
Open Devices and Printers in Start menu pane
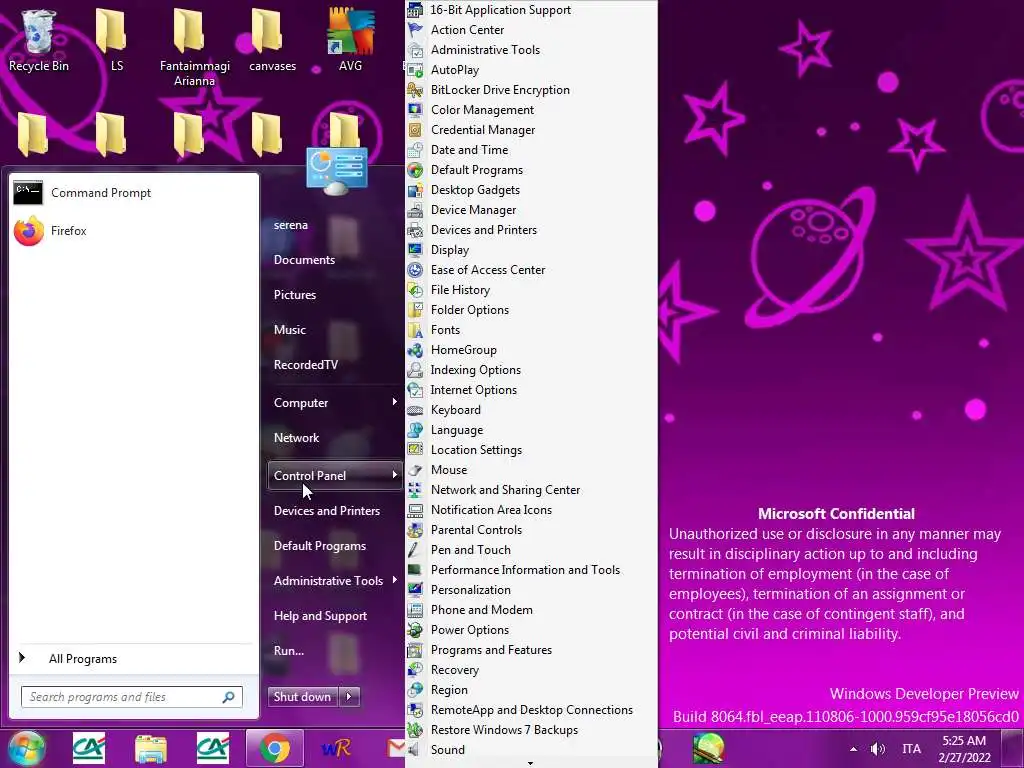[327, 511]
